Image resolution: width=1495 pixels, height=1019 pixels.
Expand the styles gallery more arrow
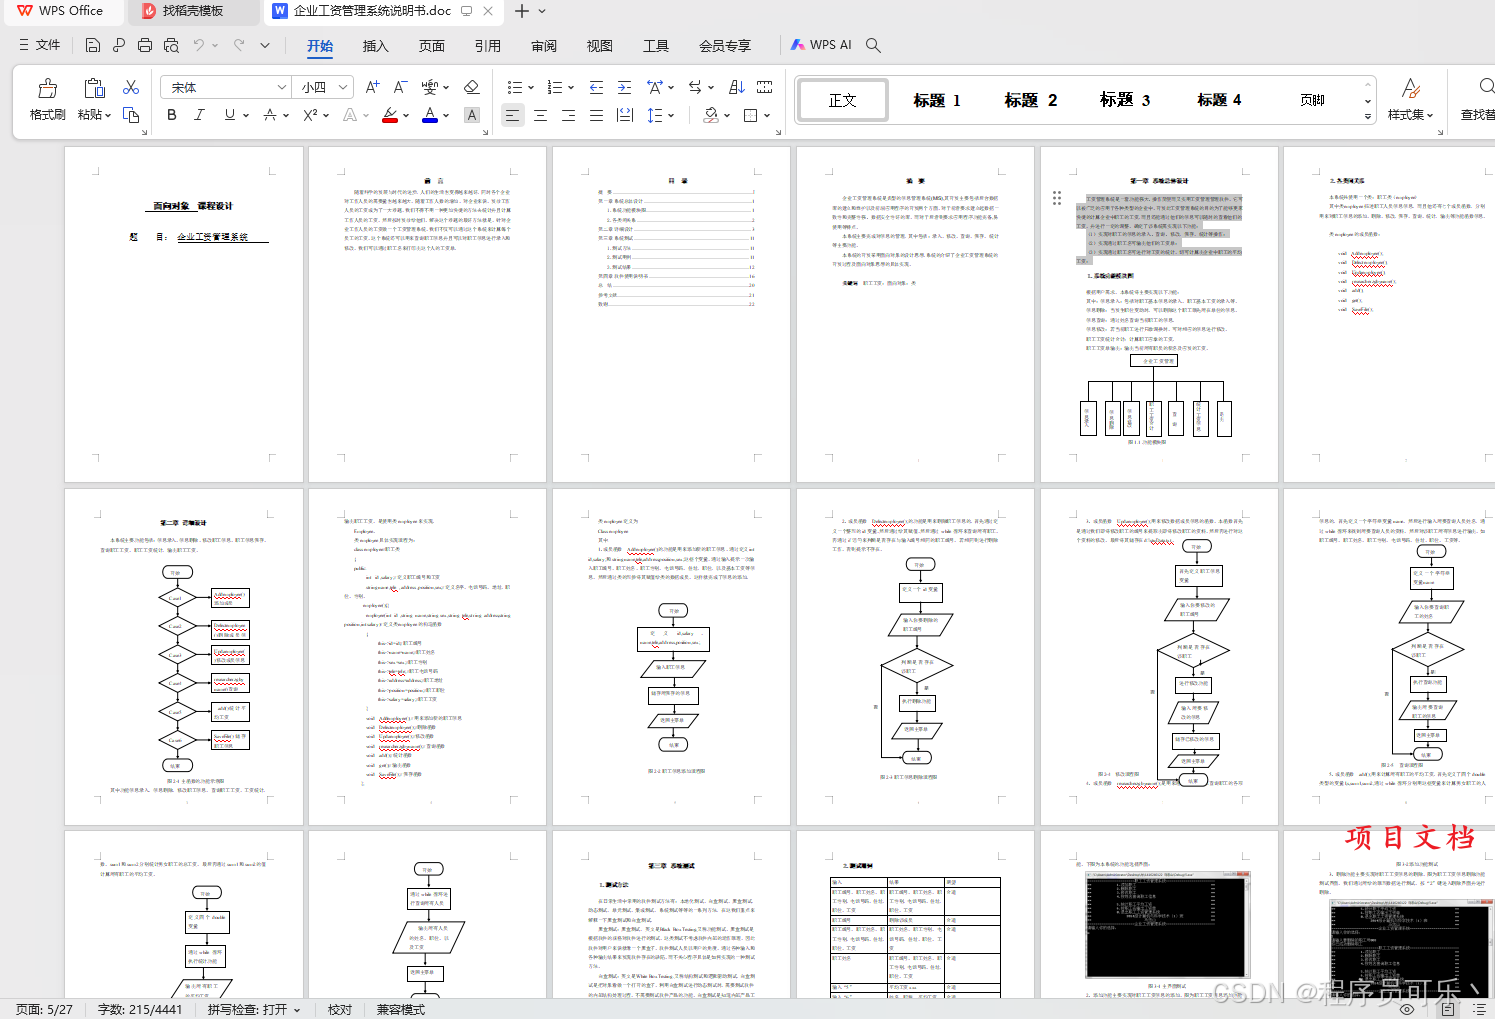[x=1368, y=116]
